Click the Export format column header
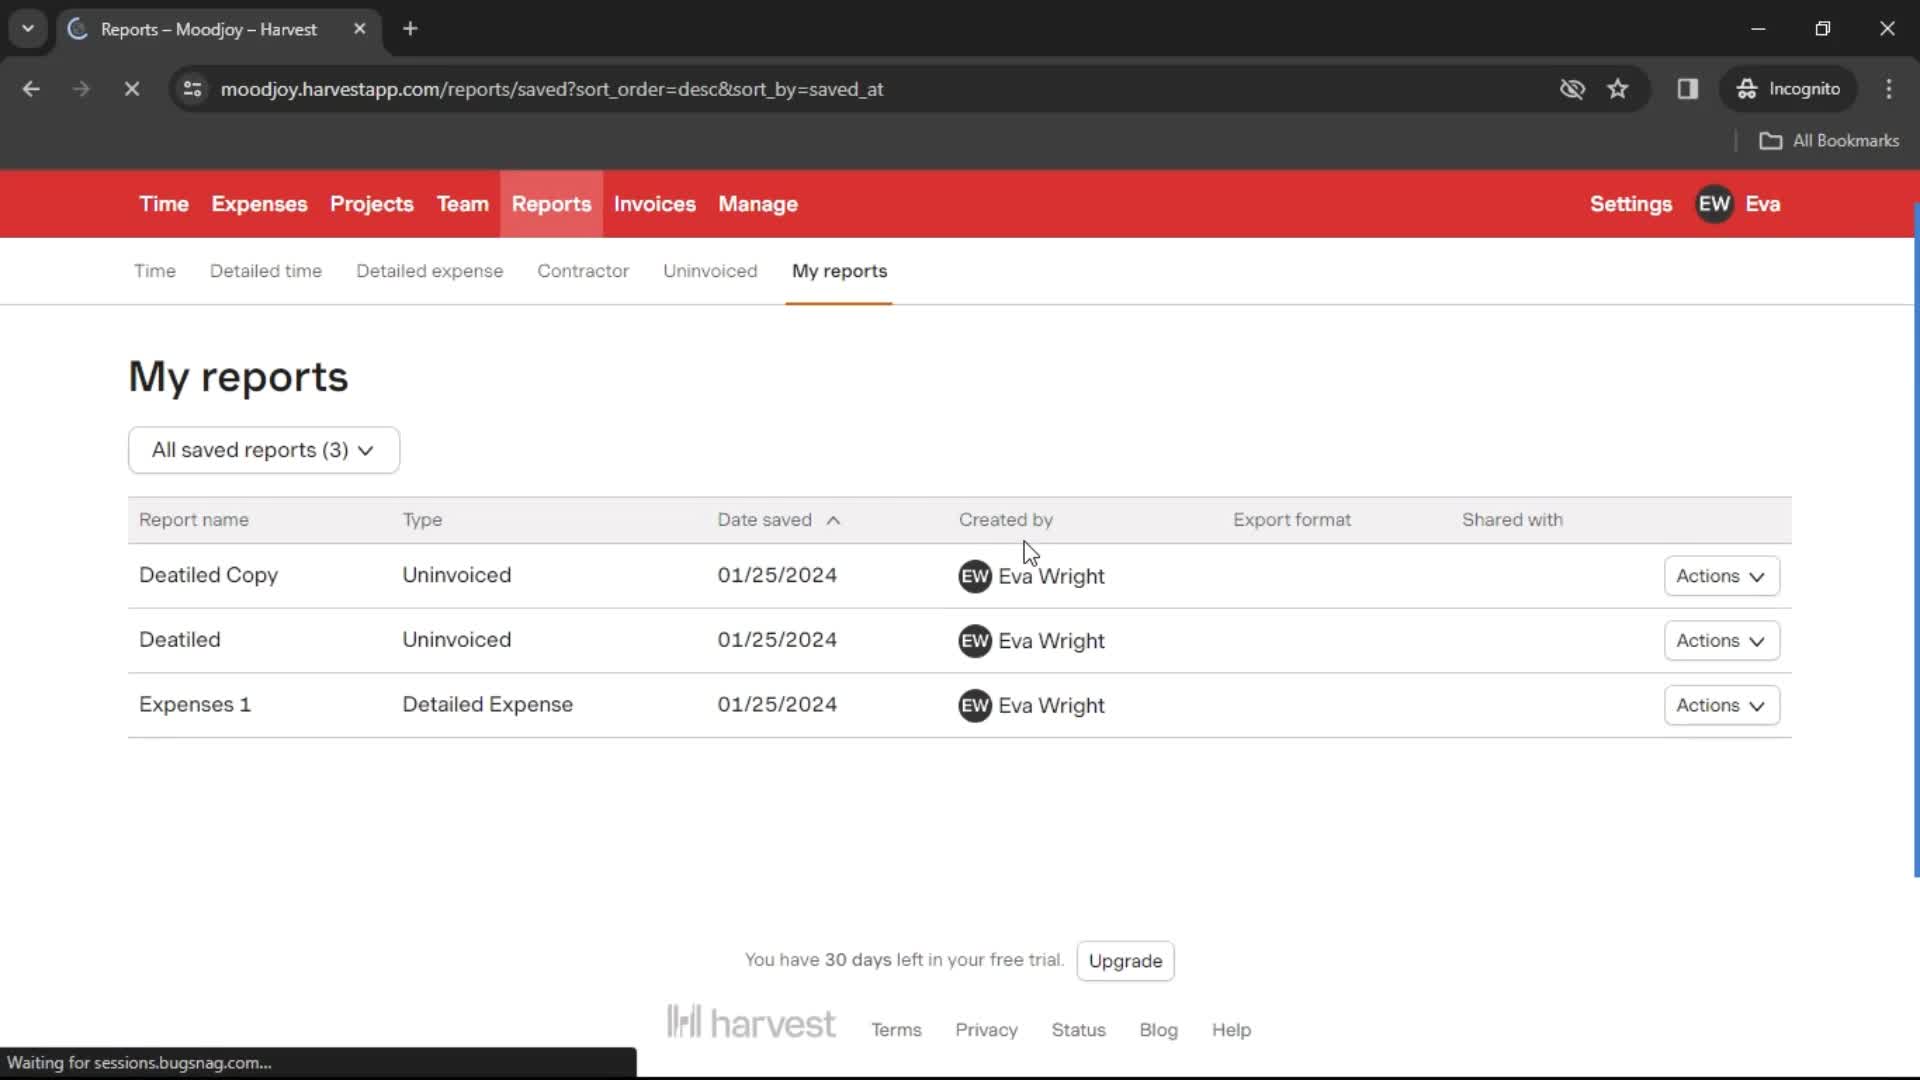This screenshot has width=1920, height=1080. tap(1291, 520)
